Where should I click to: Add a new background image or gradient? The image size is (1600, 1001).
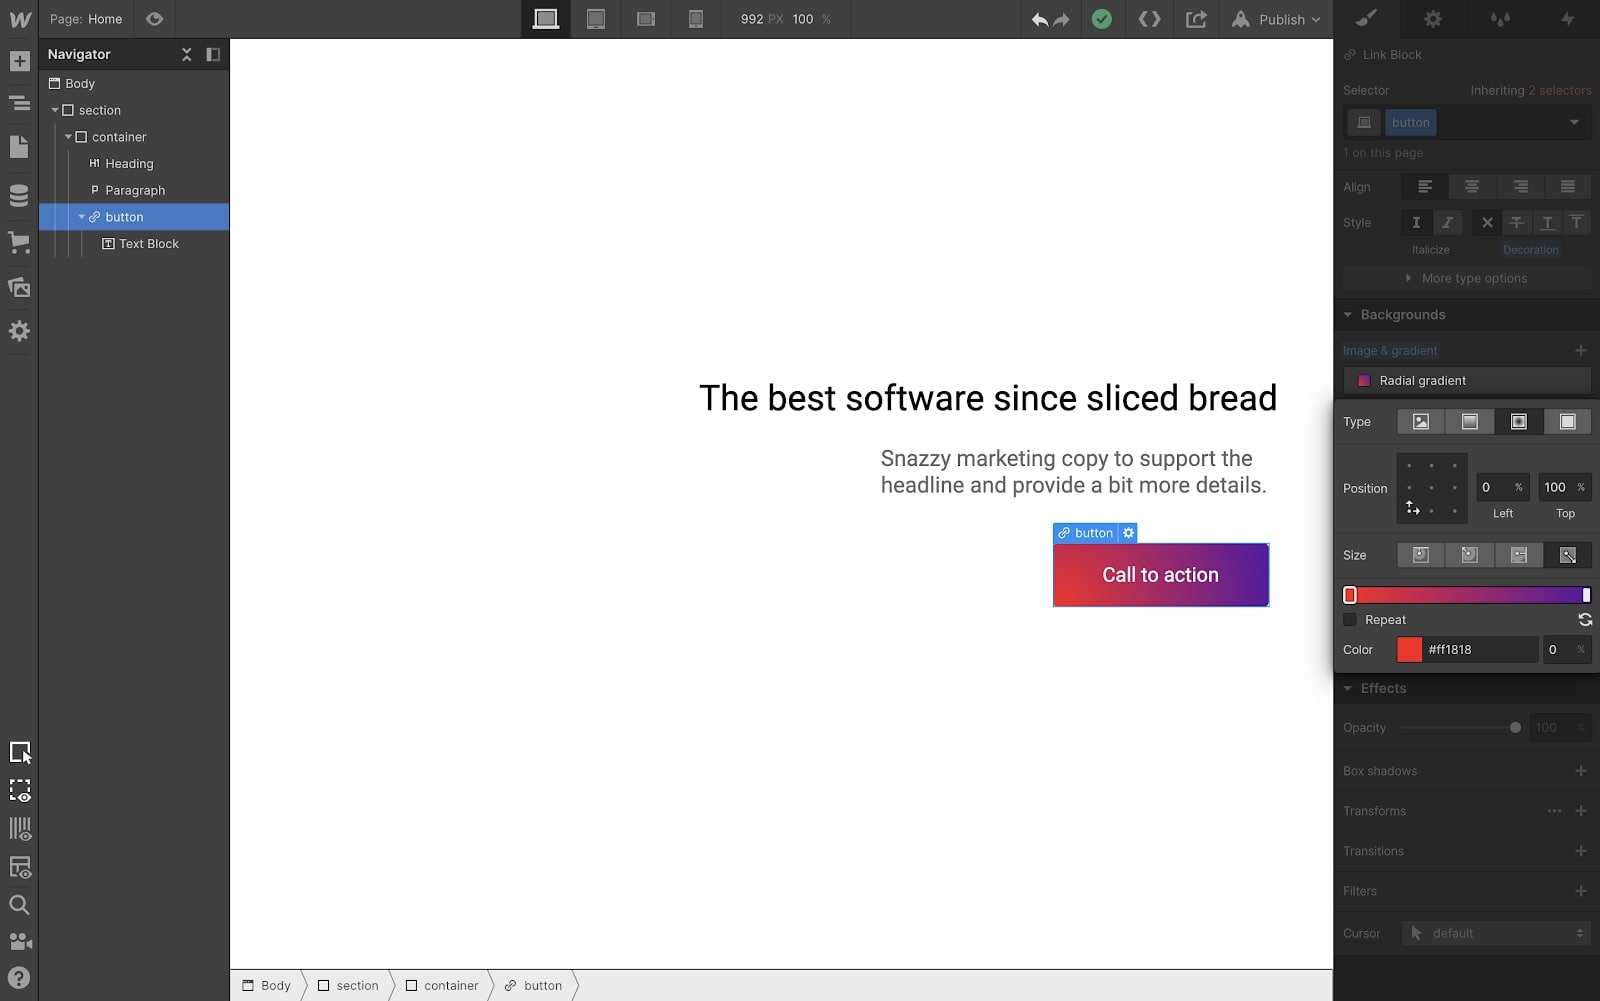(x=1581, y=351)
